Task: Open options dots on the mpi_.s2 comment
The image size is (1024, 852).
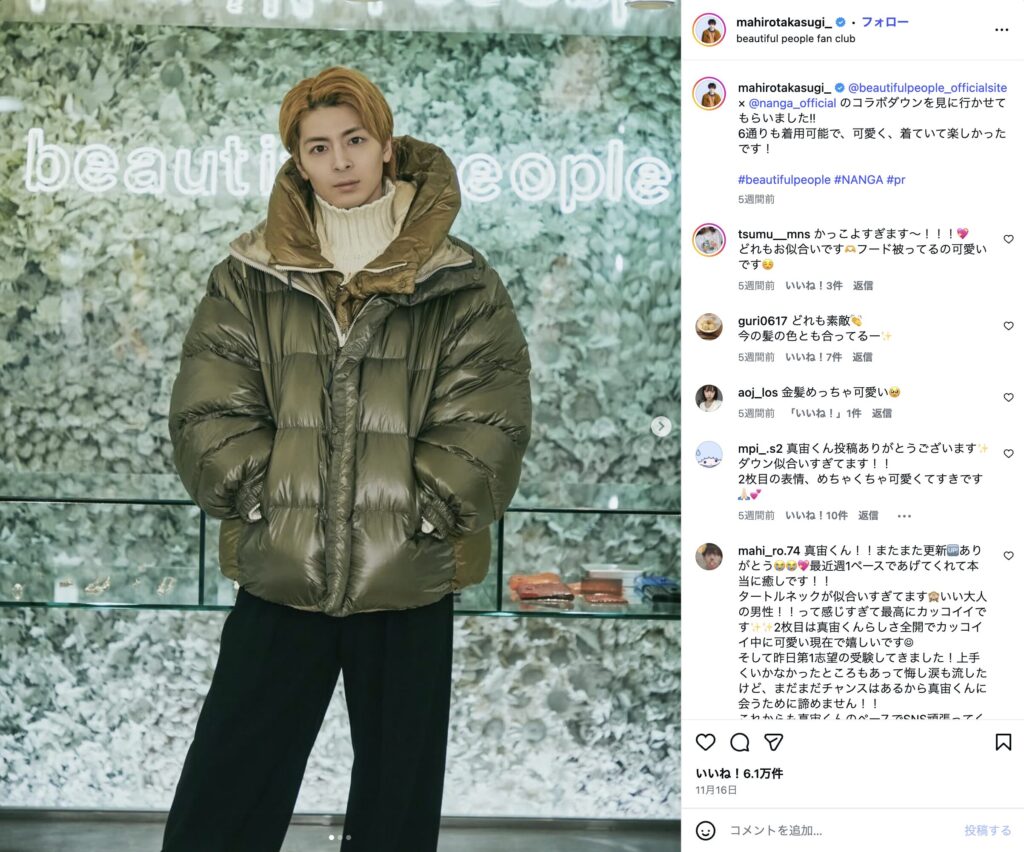Action: click(904, 516)
